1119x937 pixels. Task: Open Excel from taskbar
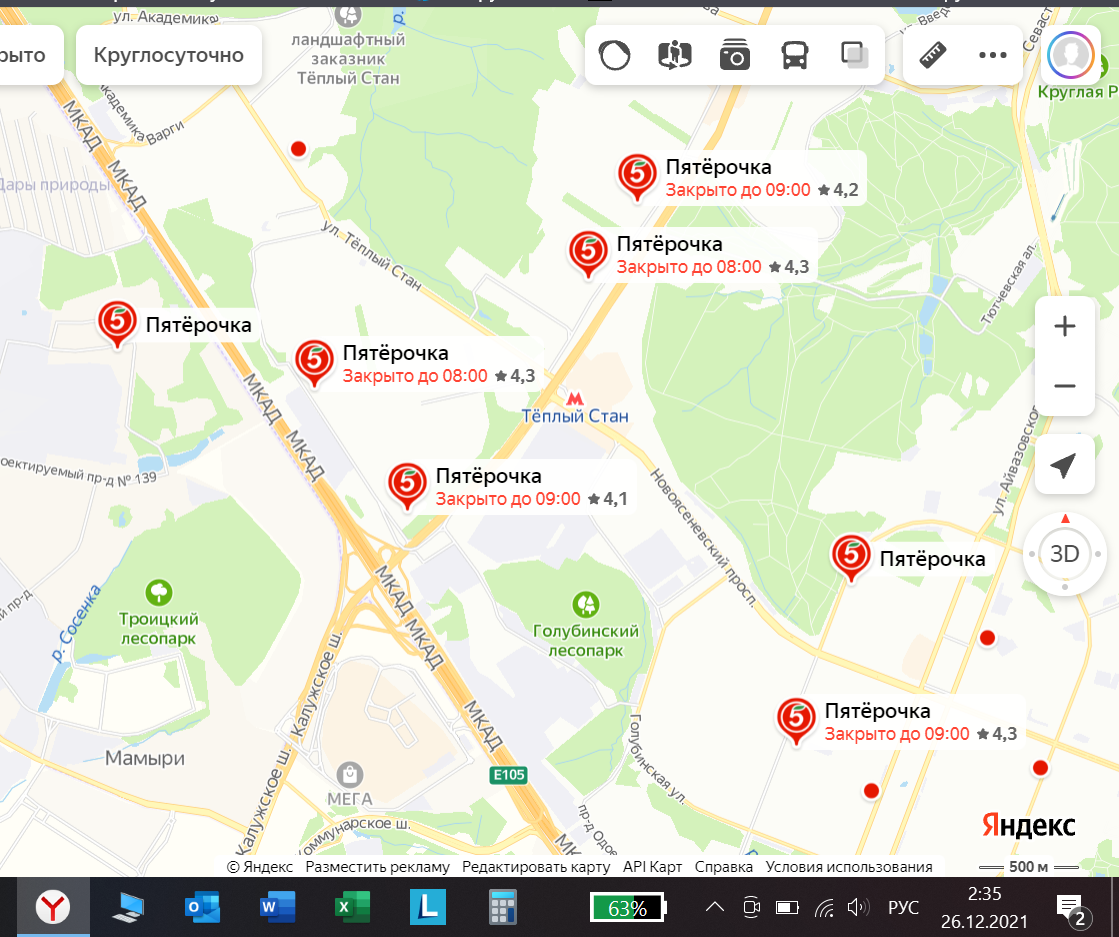(x=353, y=908)
